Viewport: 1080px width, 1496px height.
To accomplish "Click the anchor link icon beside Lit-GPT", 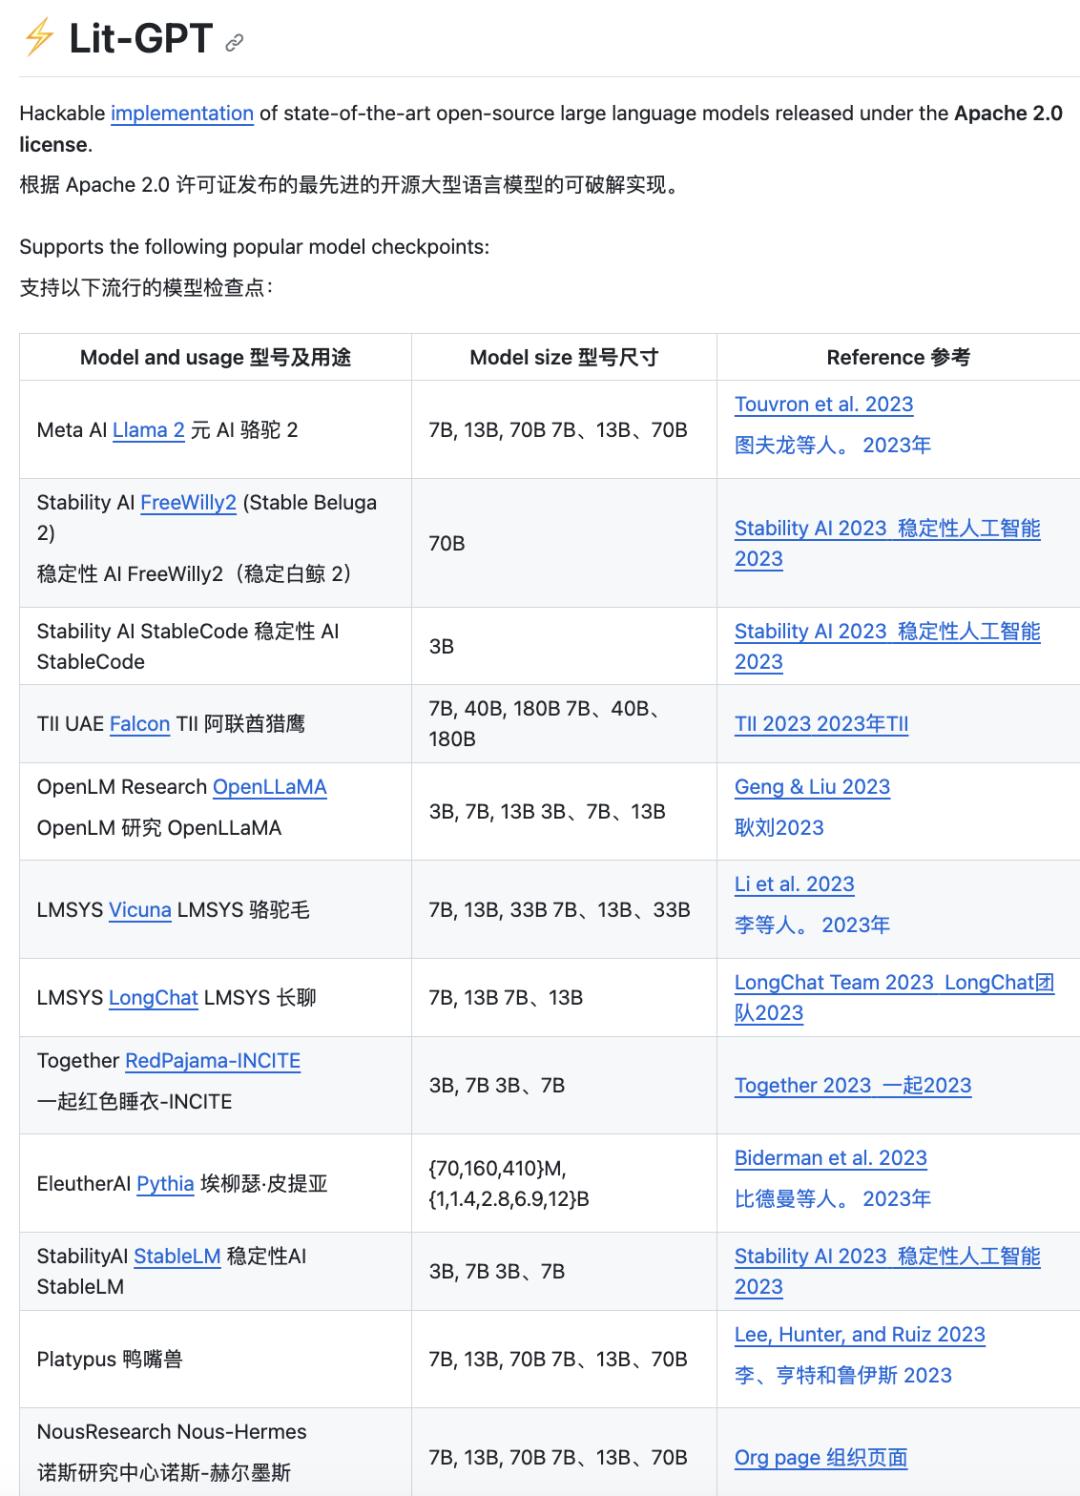I will pos(234,43).
